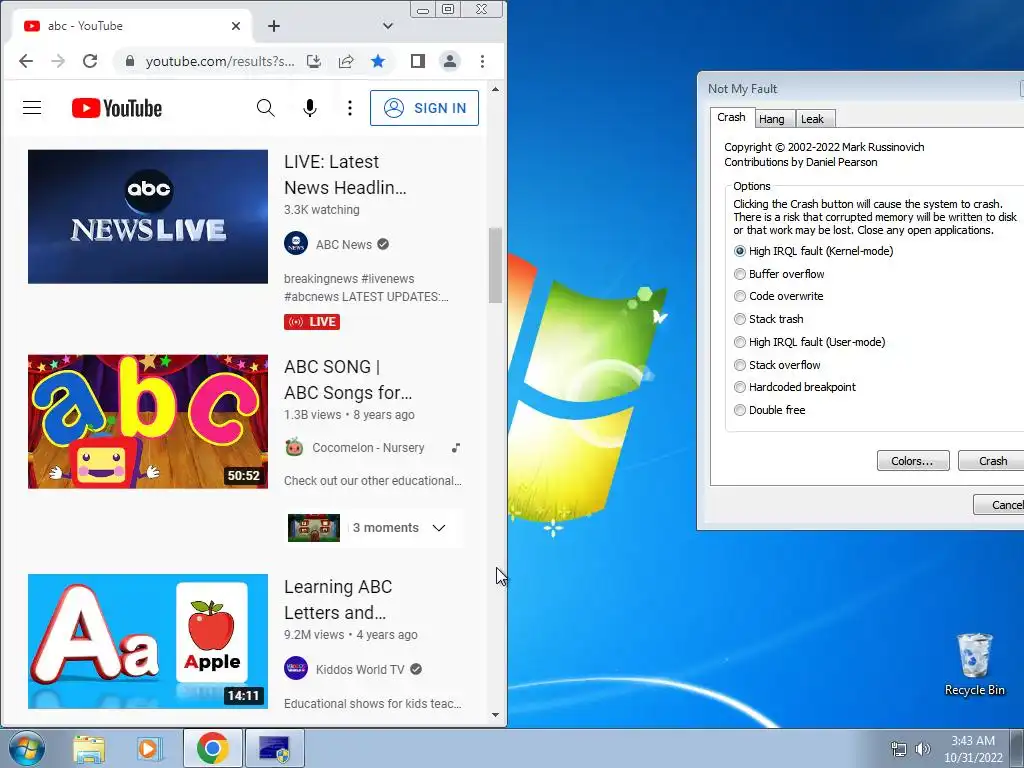Open YouTube settings three-dot menu

[350, 108]
